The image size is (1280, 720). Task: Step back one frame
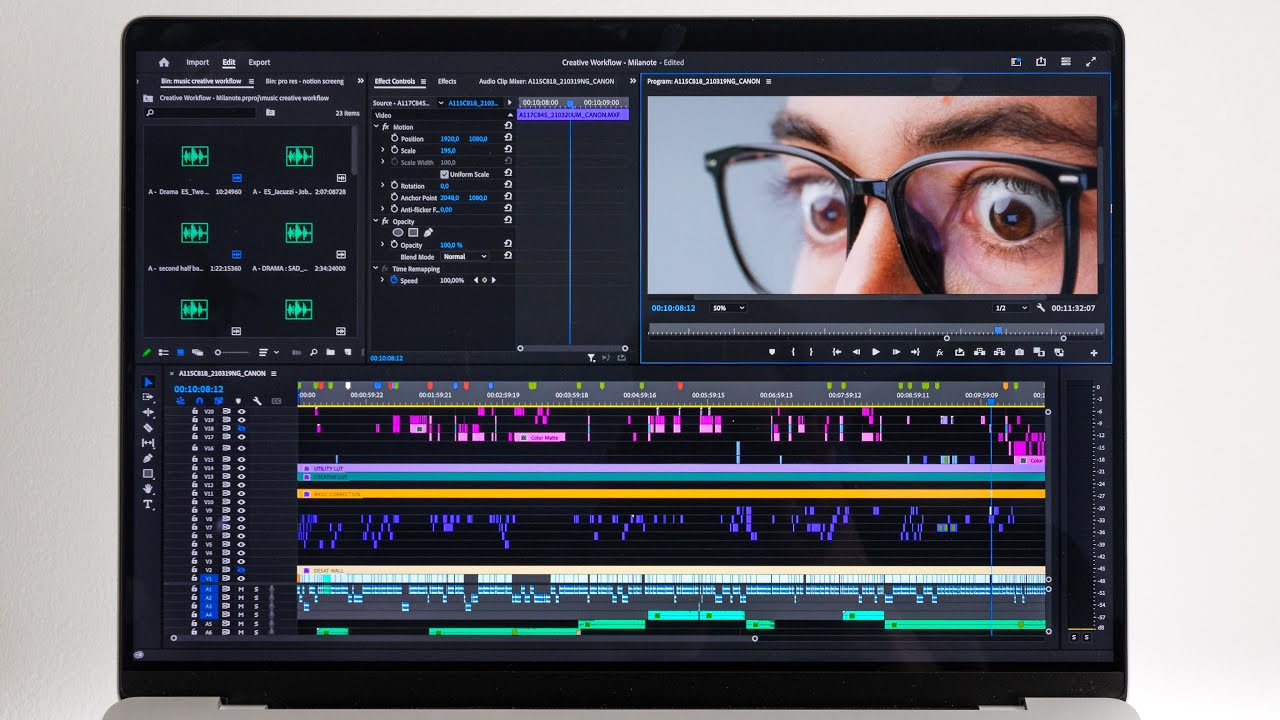tap(856, 352)
